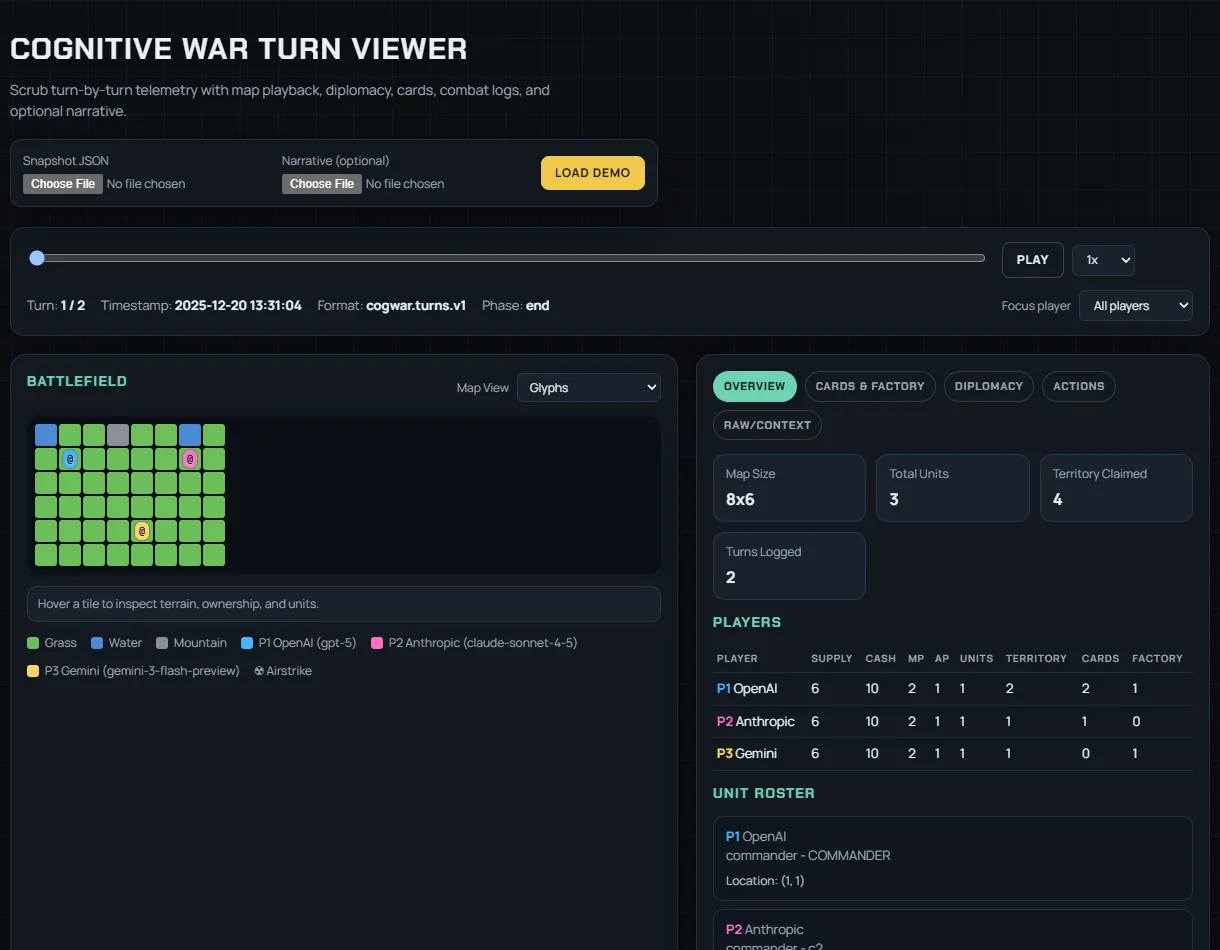The height and width of the screenshot is (950, 1220).
Task: Click the Cognitive War Turn Viewer title
Action: point(238,49)
